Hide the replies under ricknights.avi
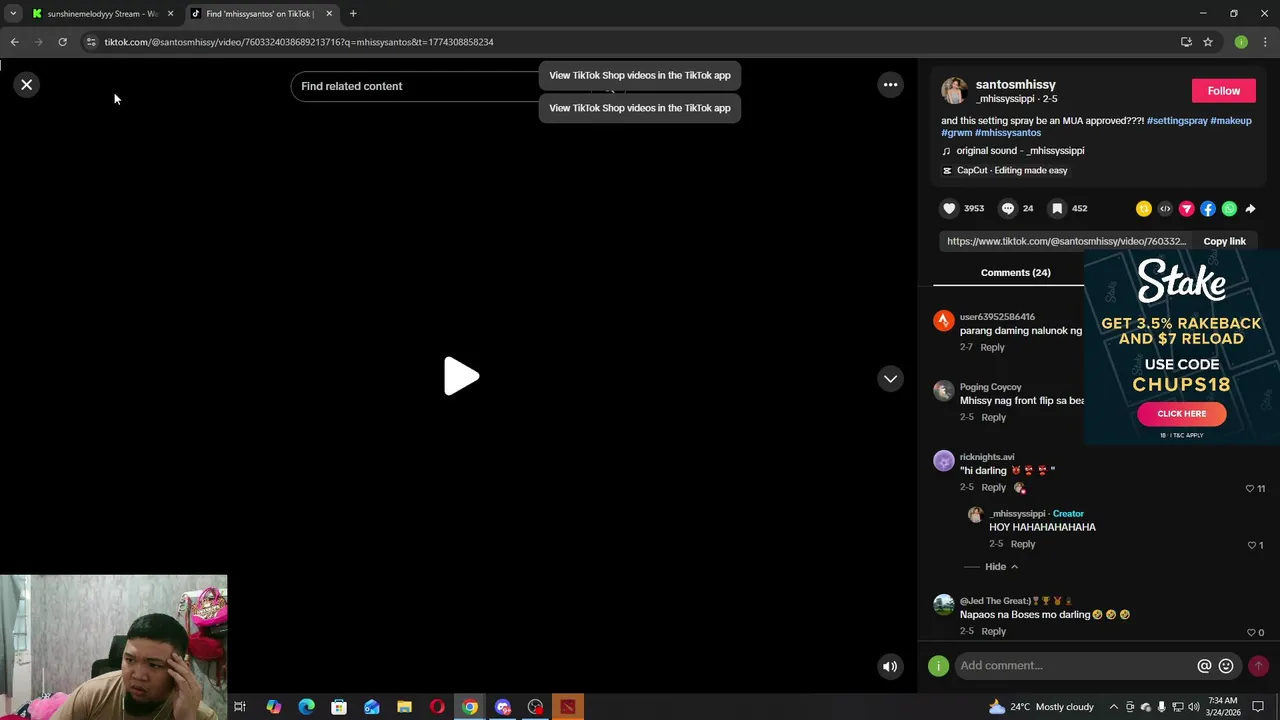Image resolution: width=1280 pixels, height=720 pixels. click(x=1001, y=567)
